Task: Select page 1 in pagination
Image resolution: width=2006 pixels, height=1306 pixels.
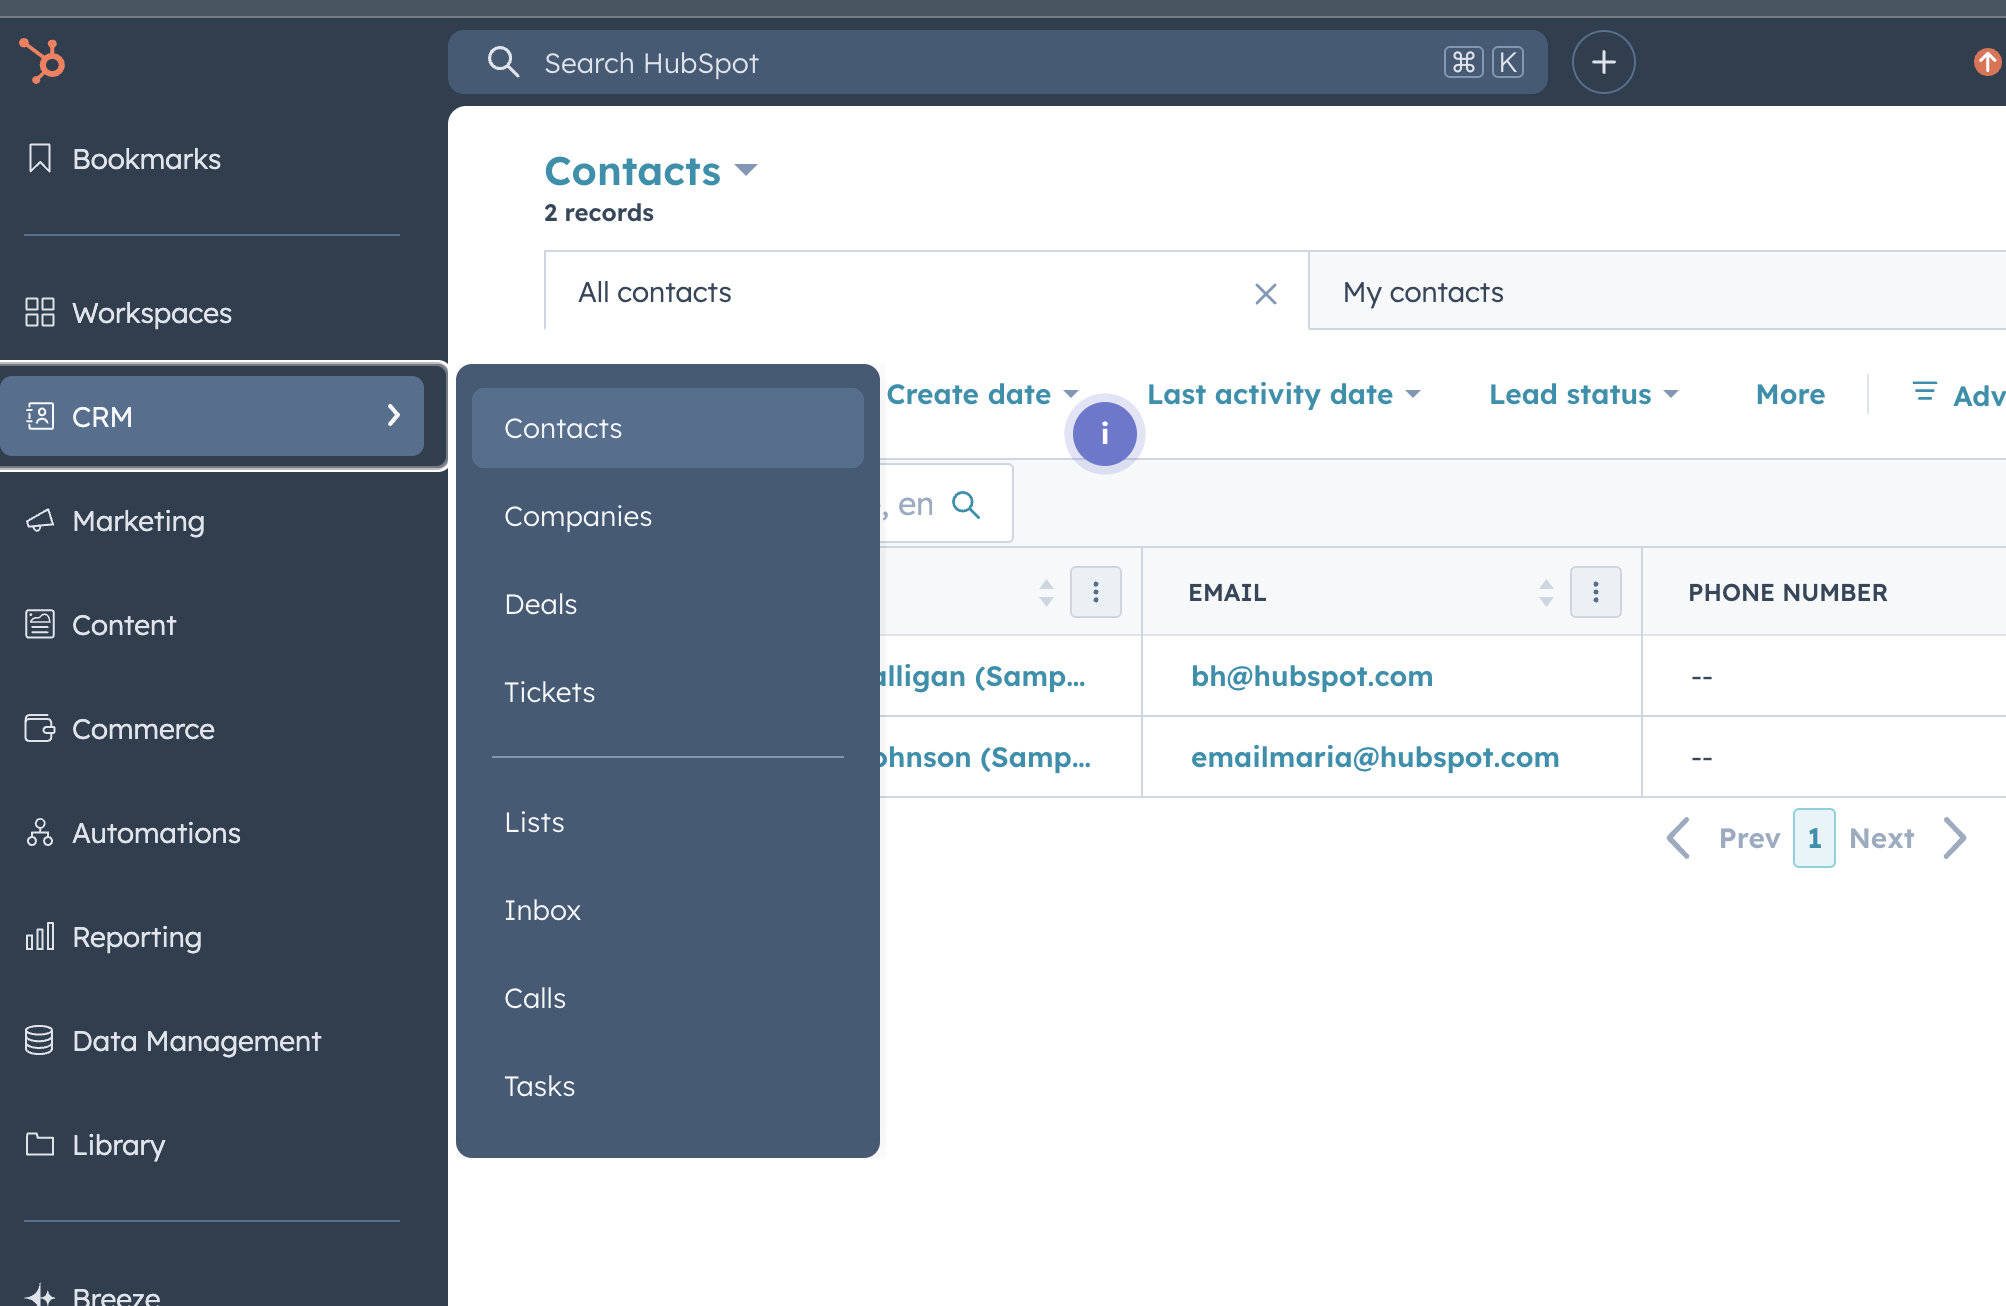Action: pyautogui.click(x=1814, y=838)
